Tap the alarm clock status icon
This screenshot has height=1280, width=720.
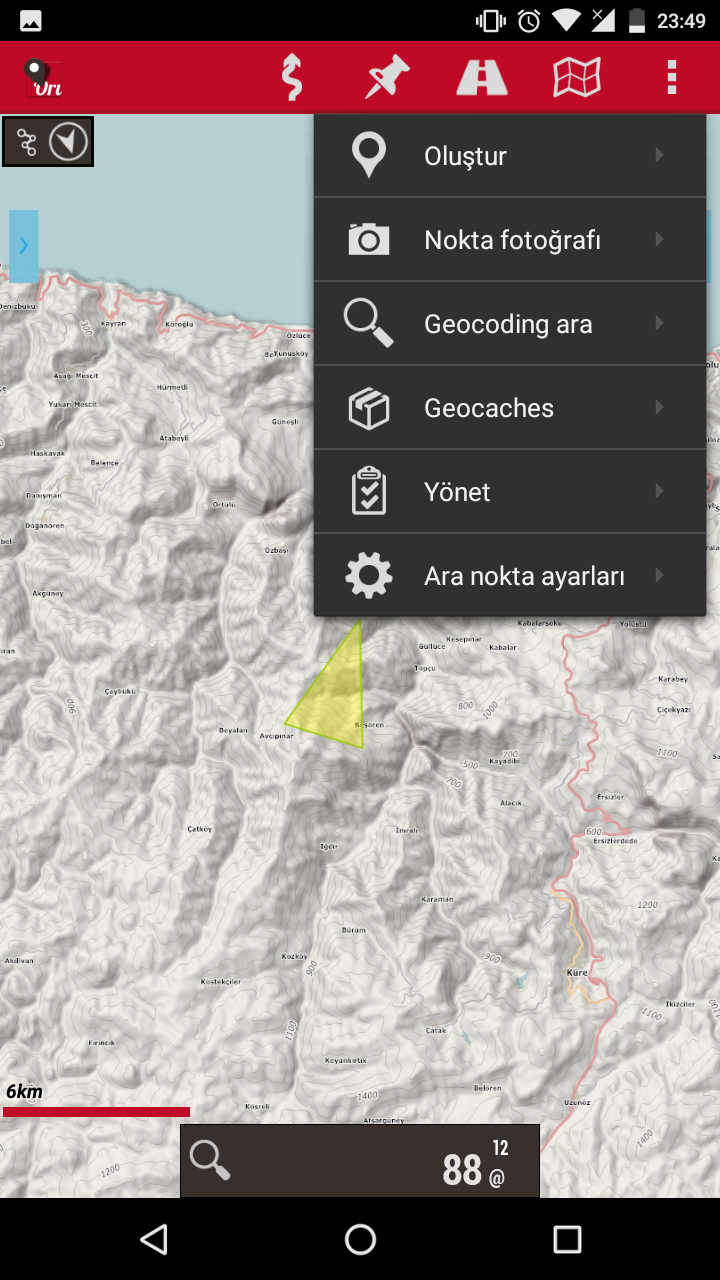coord(529,20)
